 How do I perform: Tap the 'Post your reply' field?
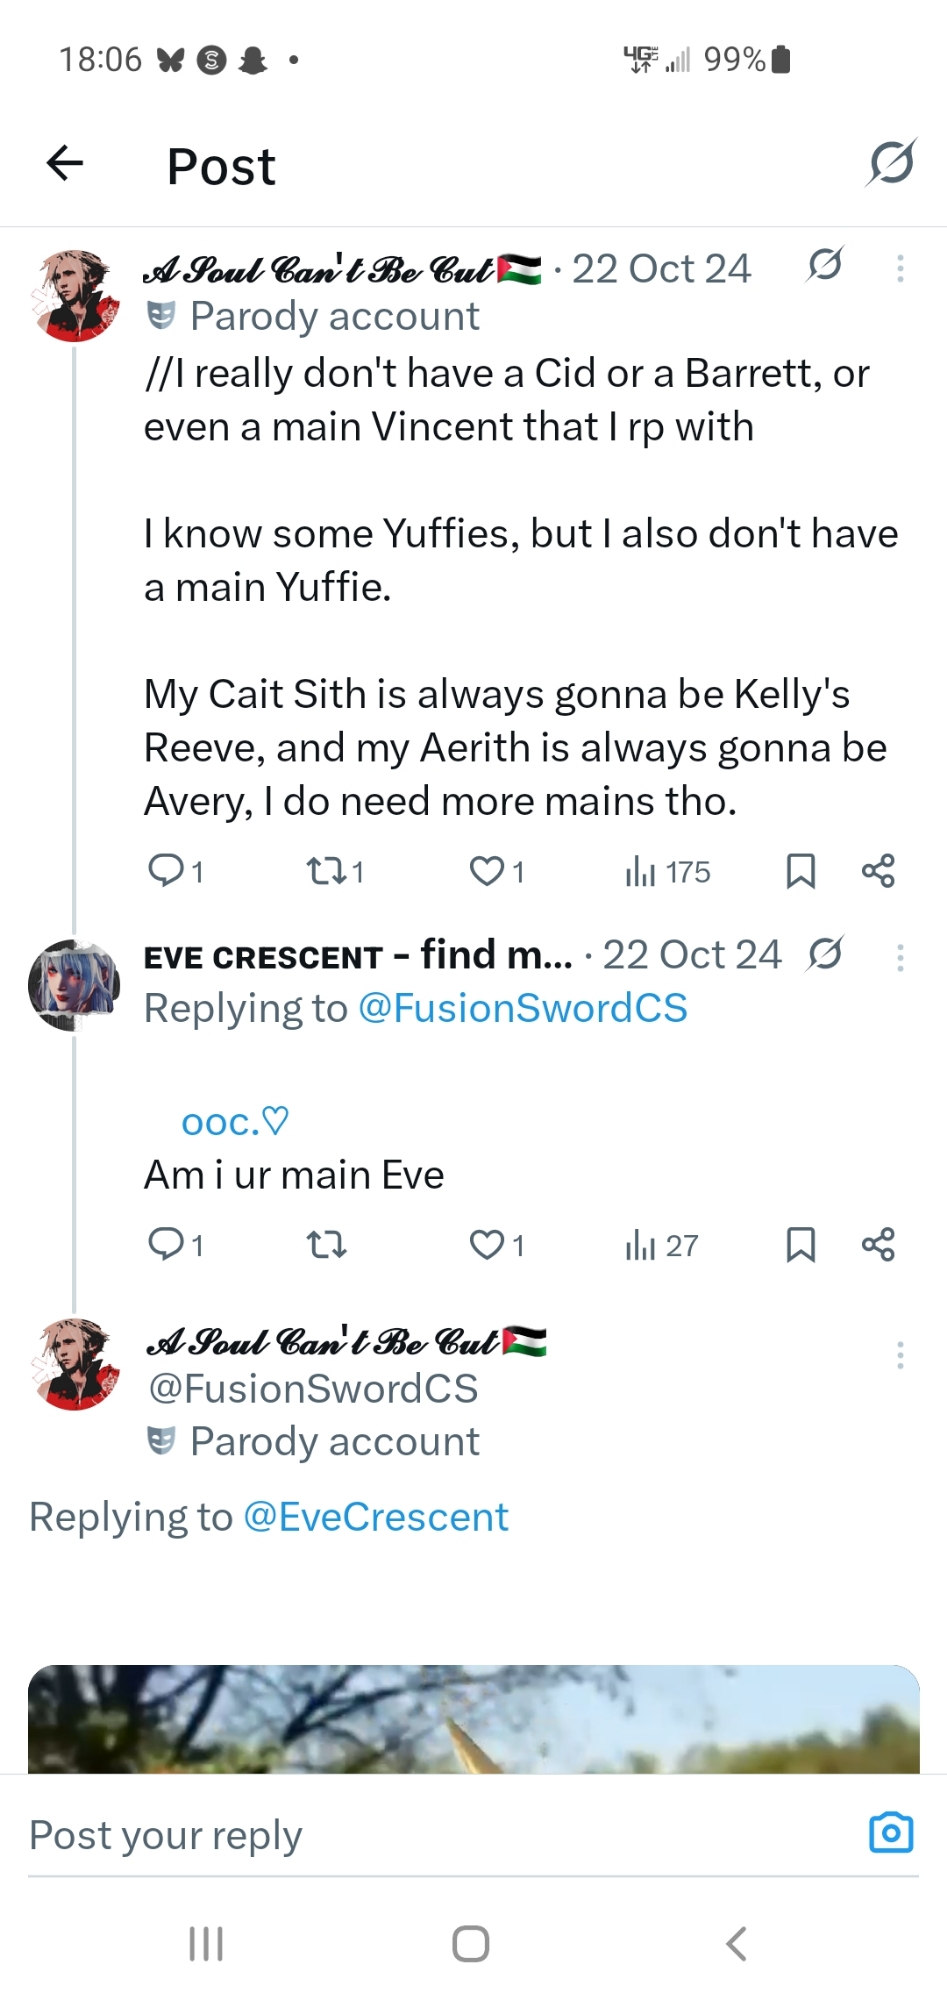pos(400,1835)
